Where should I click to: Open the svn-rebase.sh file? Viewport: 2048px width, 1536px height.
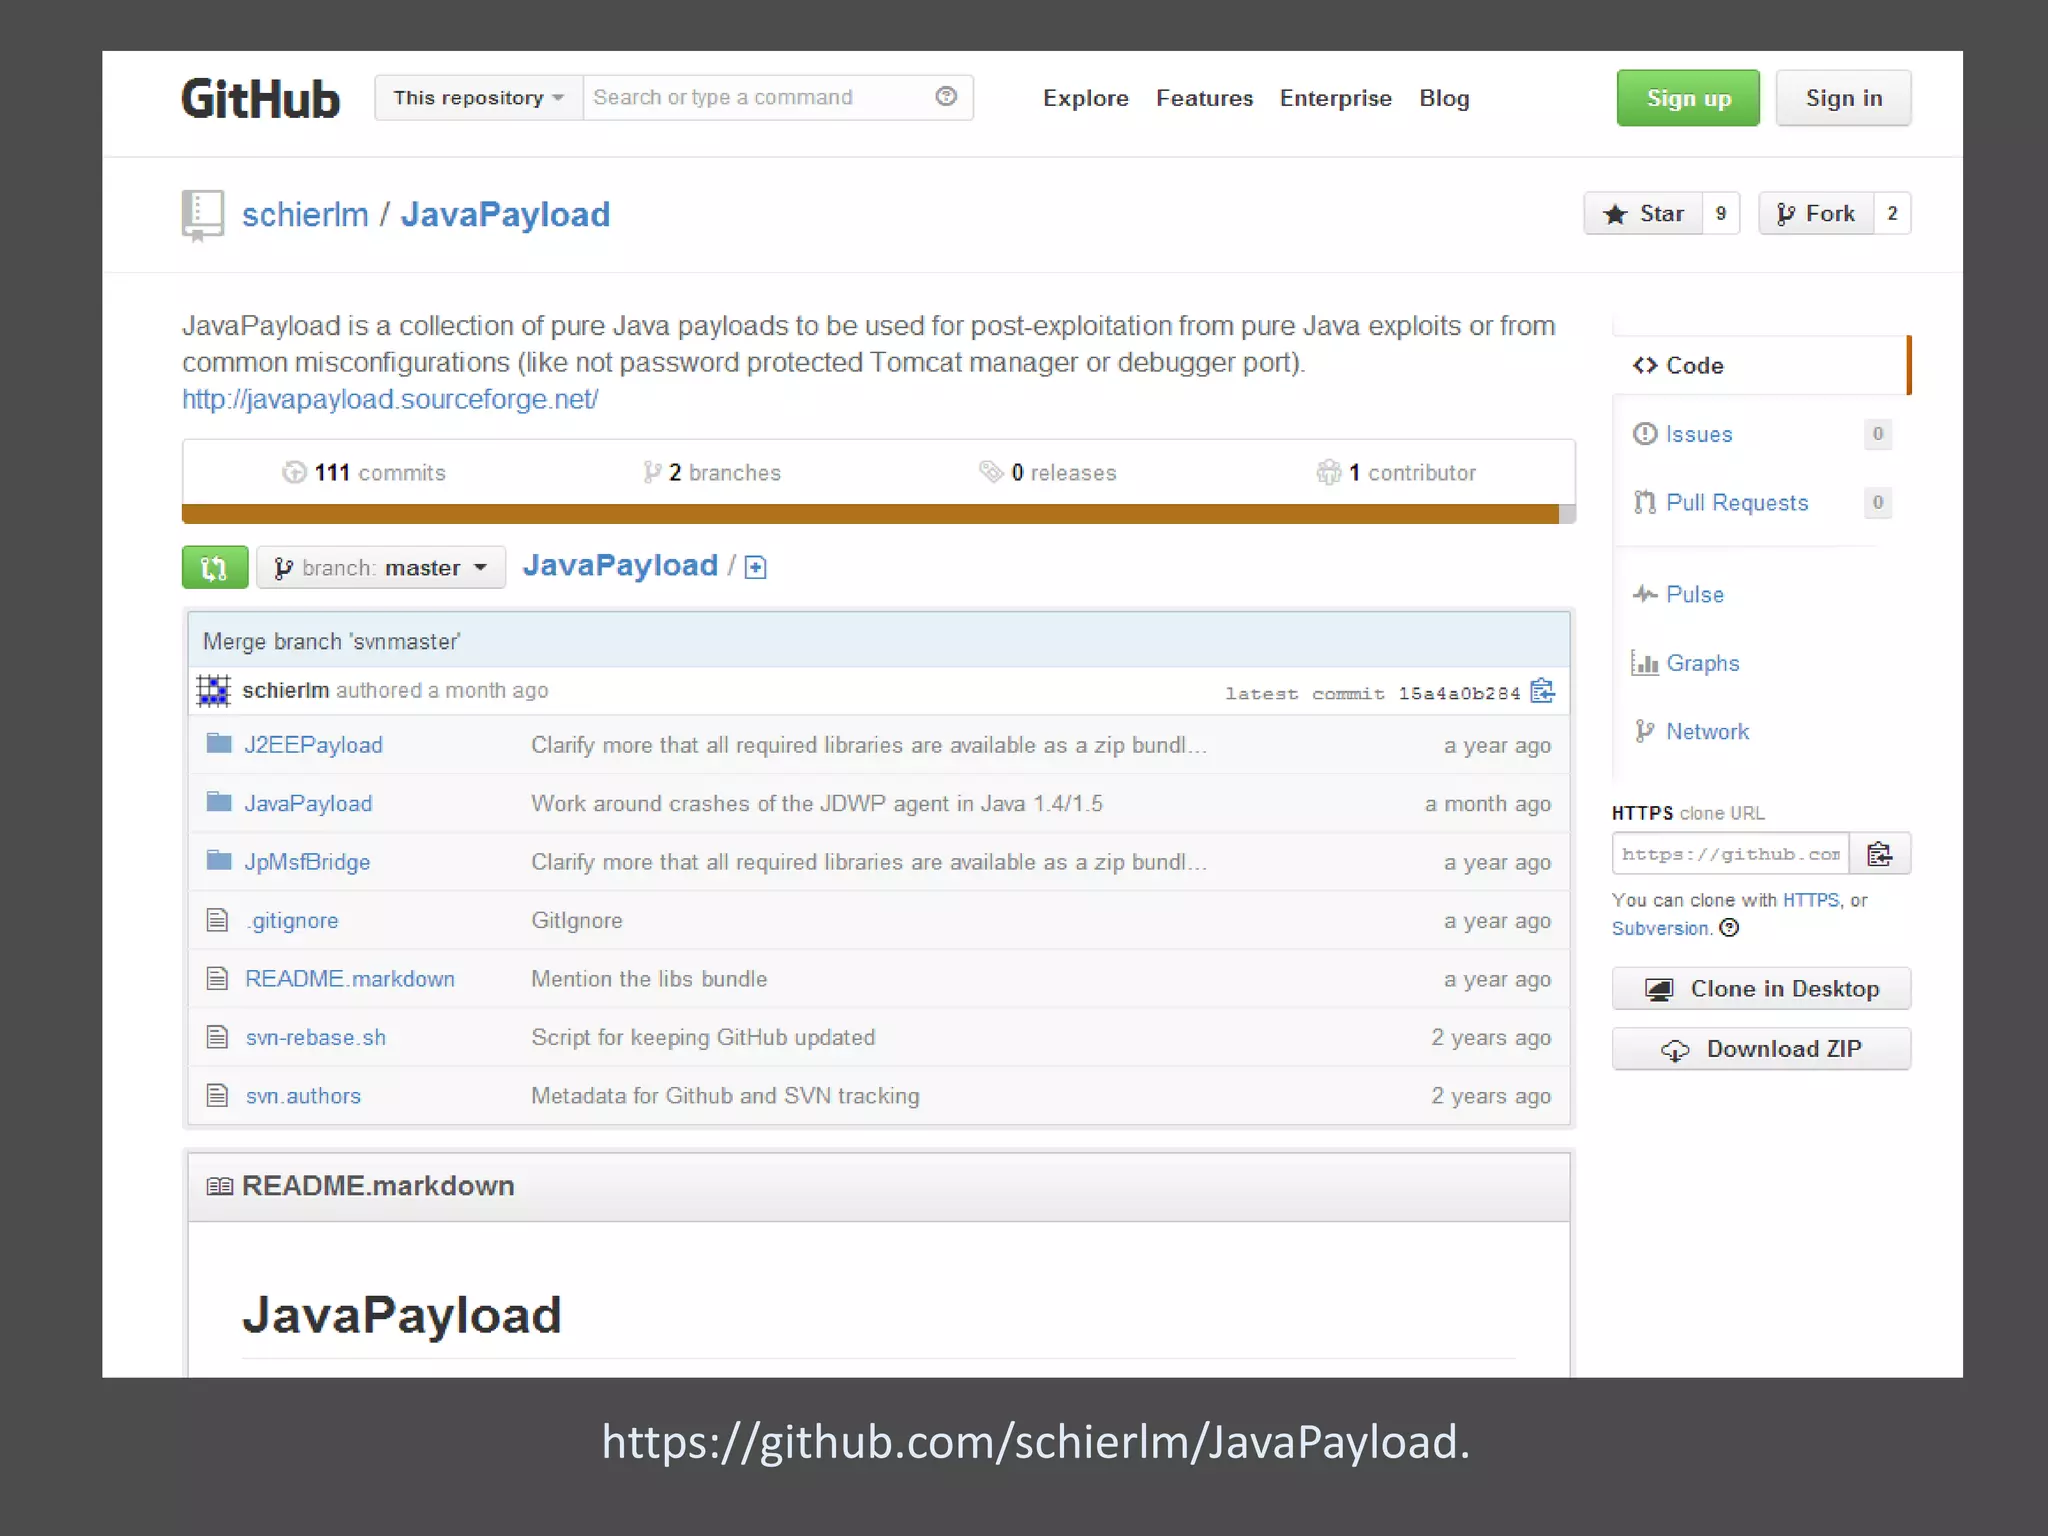[316, 1037]
